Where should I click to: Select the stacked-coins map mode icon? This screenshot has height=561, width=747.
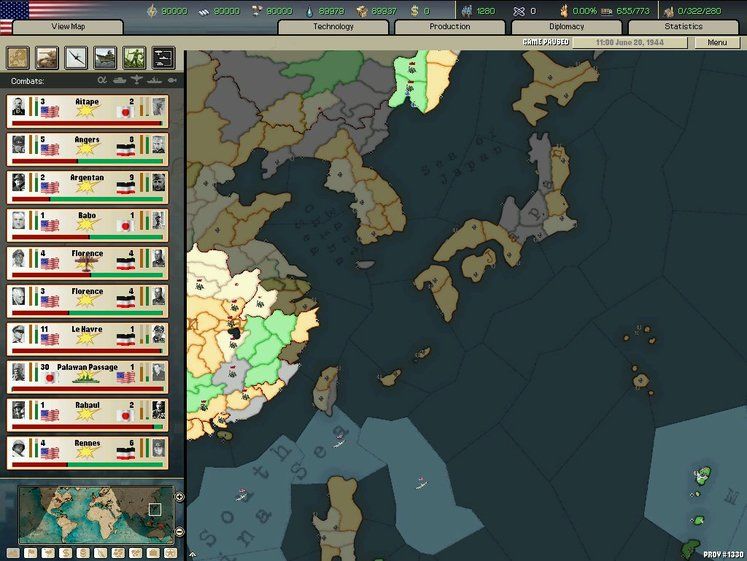83,553
